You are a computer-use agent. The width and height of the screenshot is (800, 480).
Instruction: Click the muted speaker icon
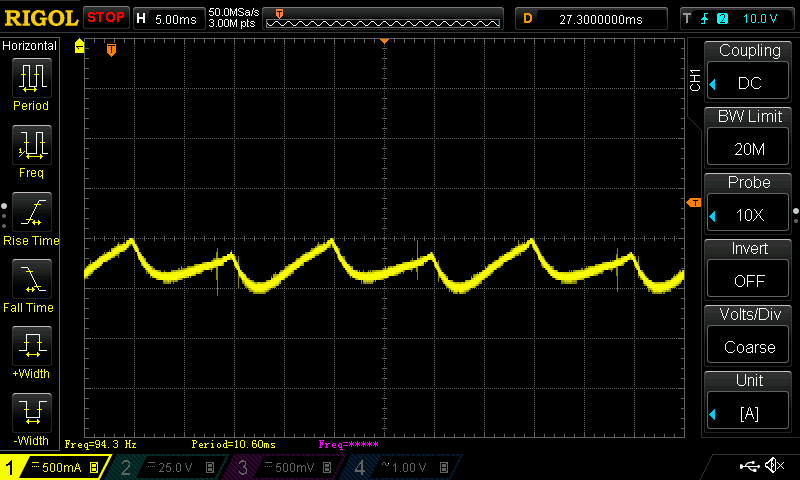point(774,465)
